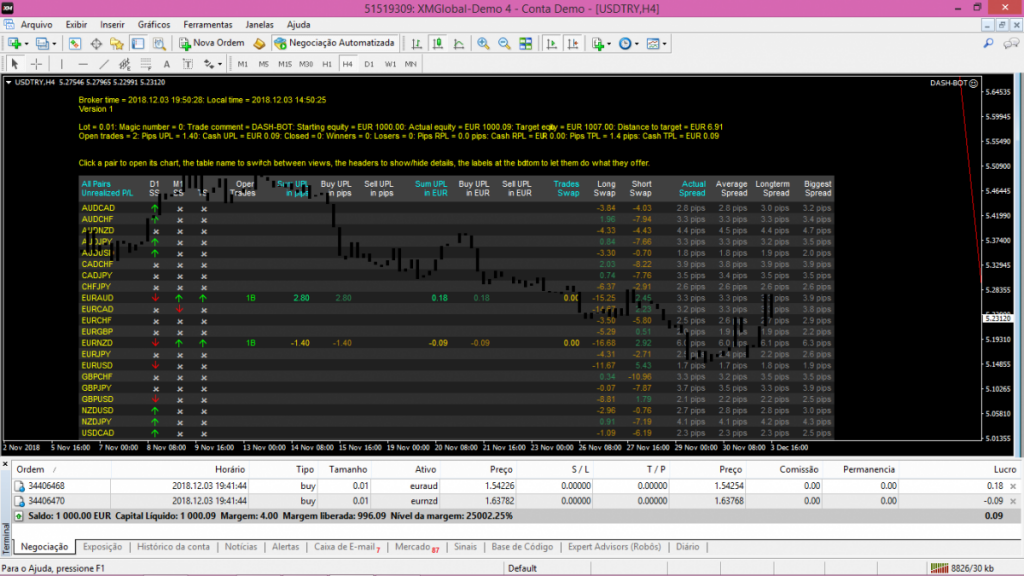Open the Inserir menu

tap(112, 24)
